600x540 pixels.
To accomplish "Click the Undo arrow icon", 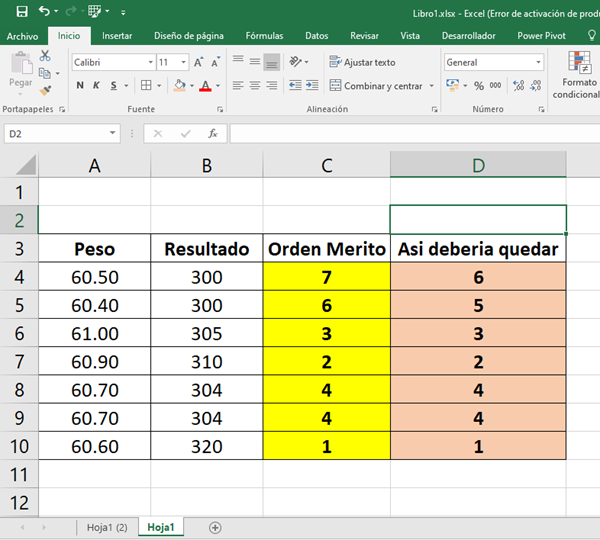I will [44, 12].
